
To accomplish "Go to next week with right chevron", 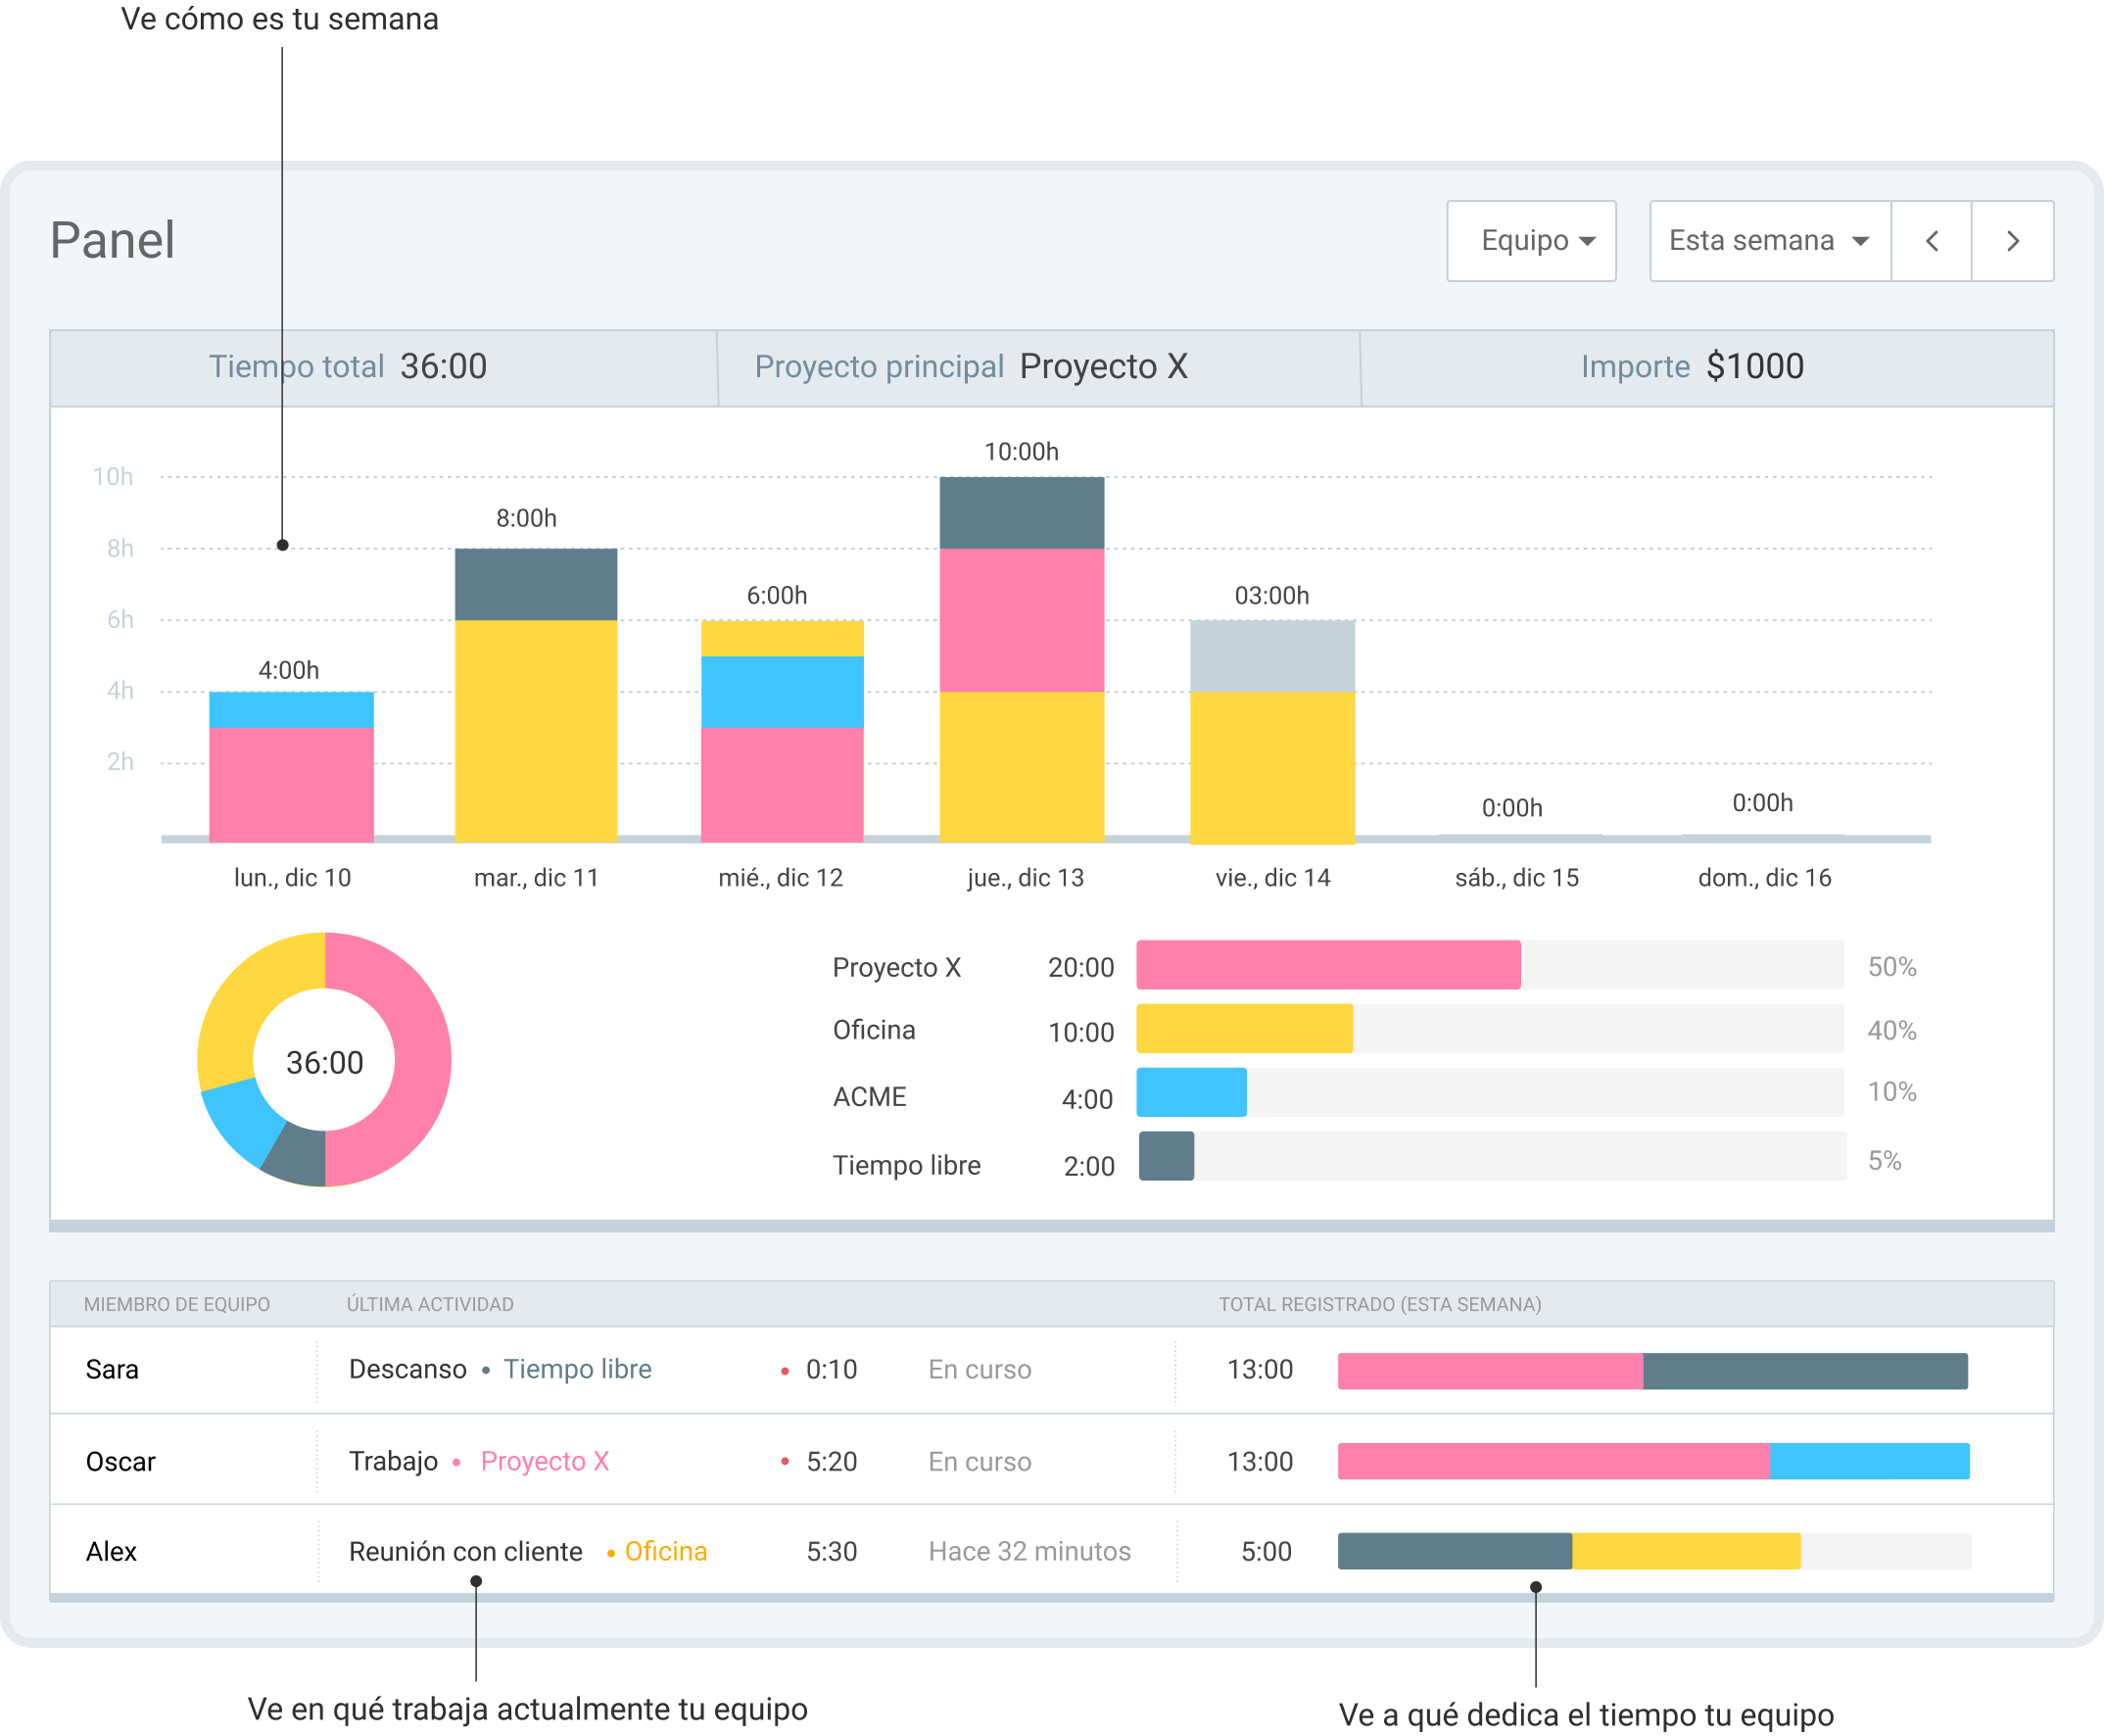I will (2012, 241).
